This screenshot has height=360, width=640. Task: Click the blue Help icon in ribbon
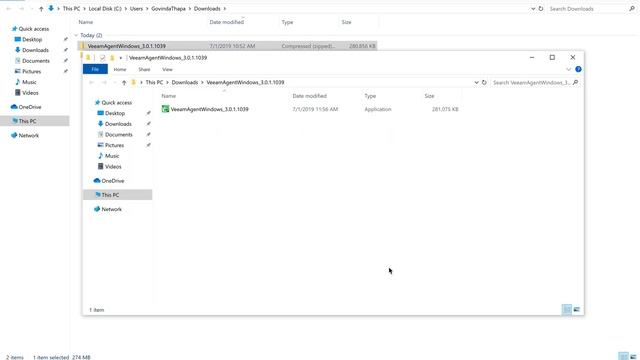pos(578,69)
